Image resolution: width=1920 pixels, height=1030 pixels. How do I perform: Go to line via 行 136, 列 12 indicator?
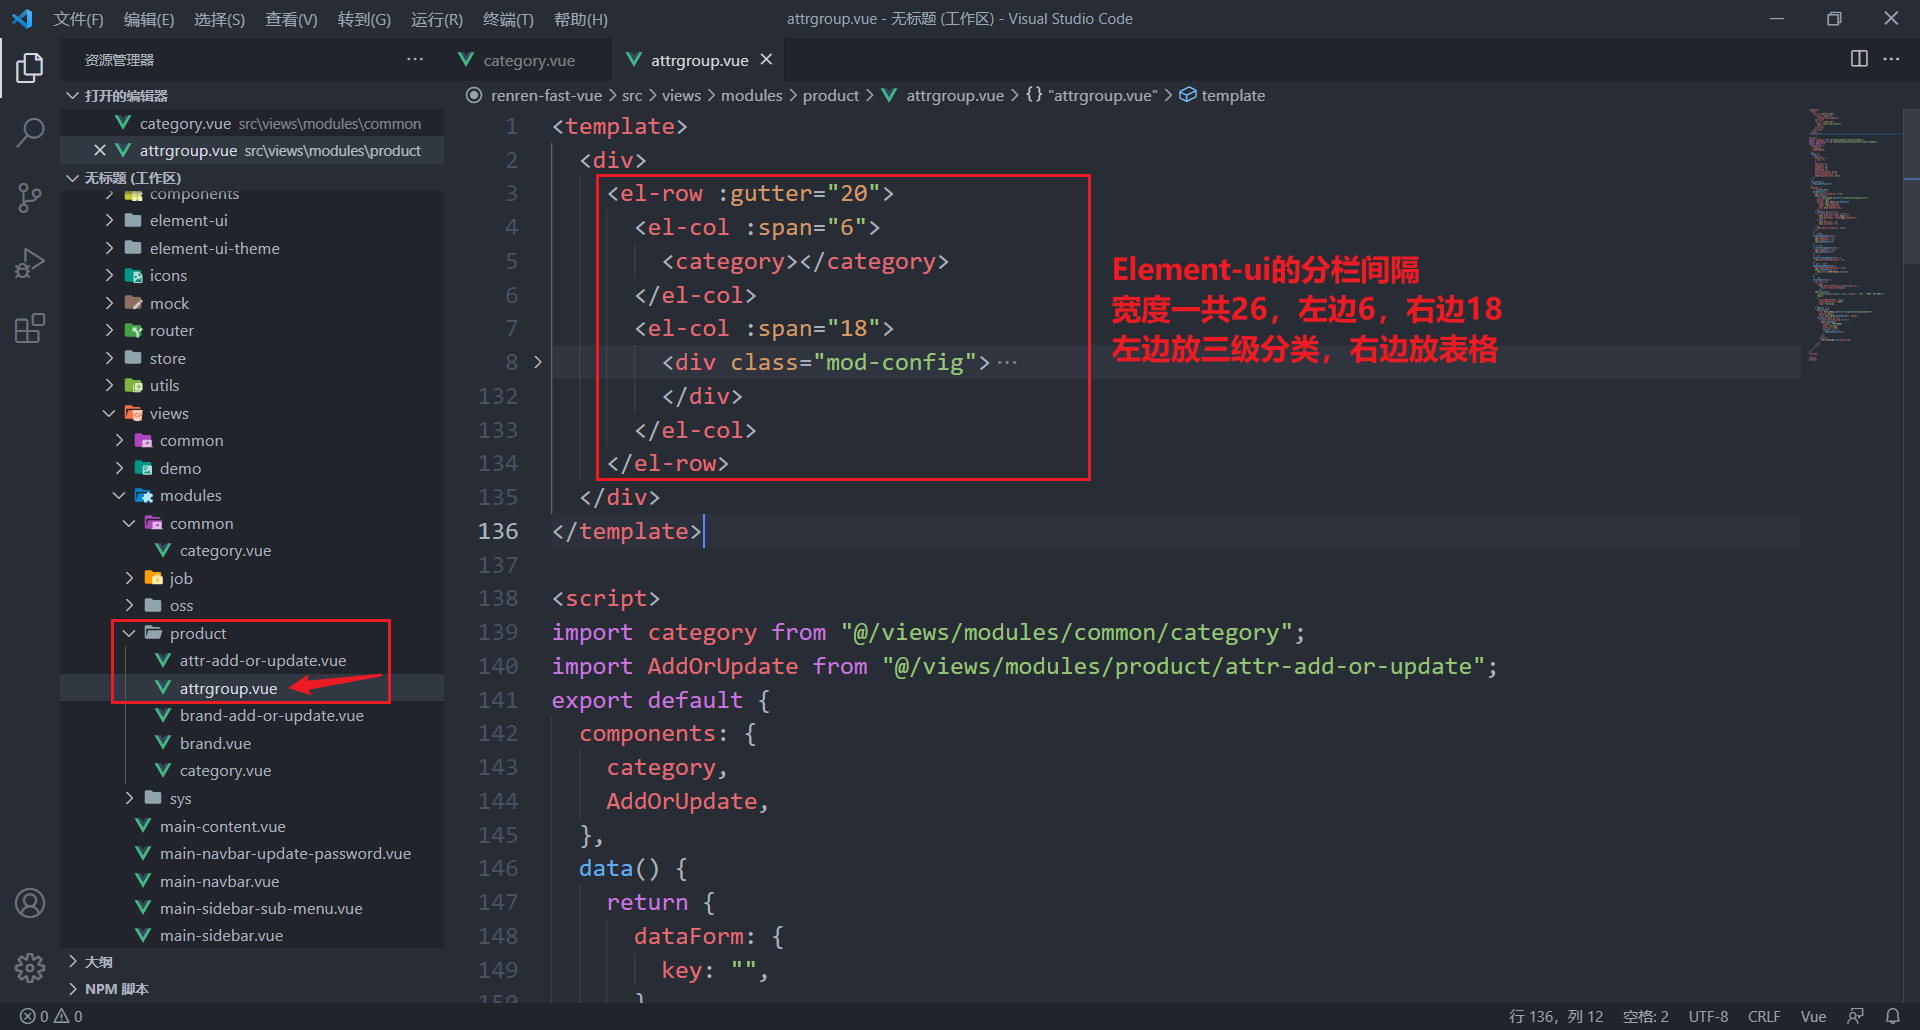click(x=1555, y=1016)
